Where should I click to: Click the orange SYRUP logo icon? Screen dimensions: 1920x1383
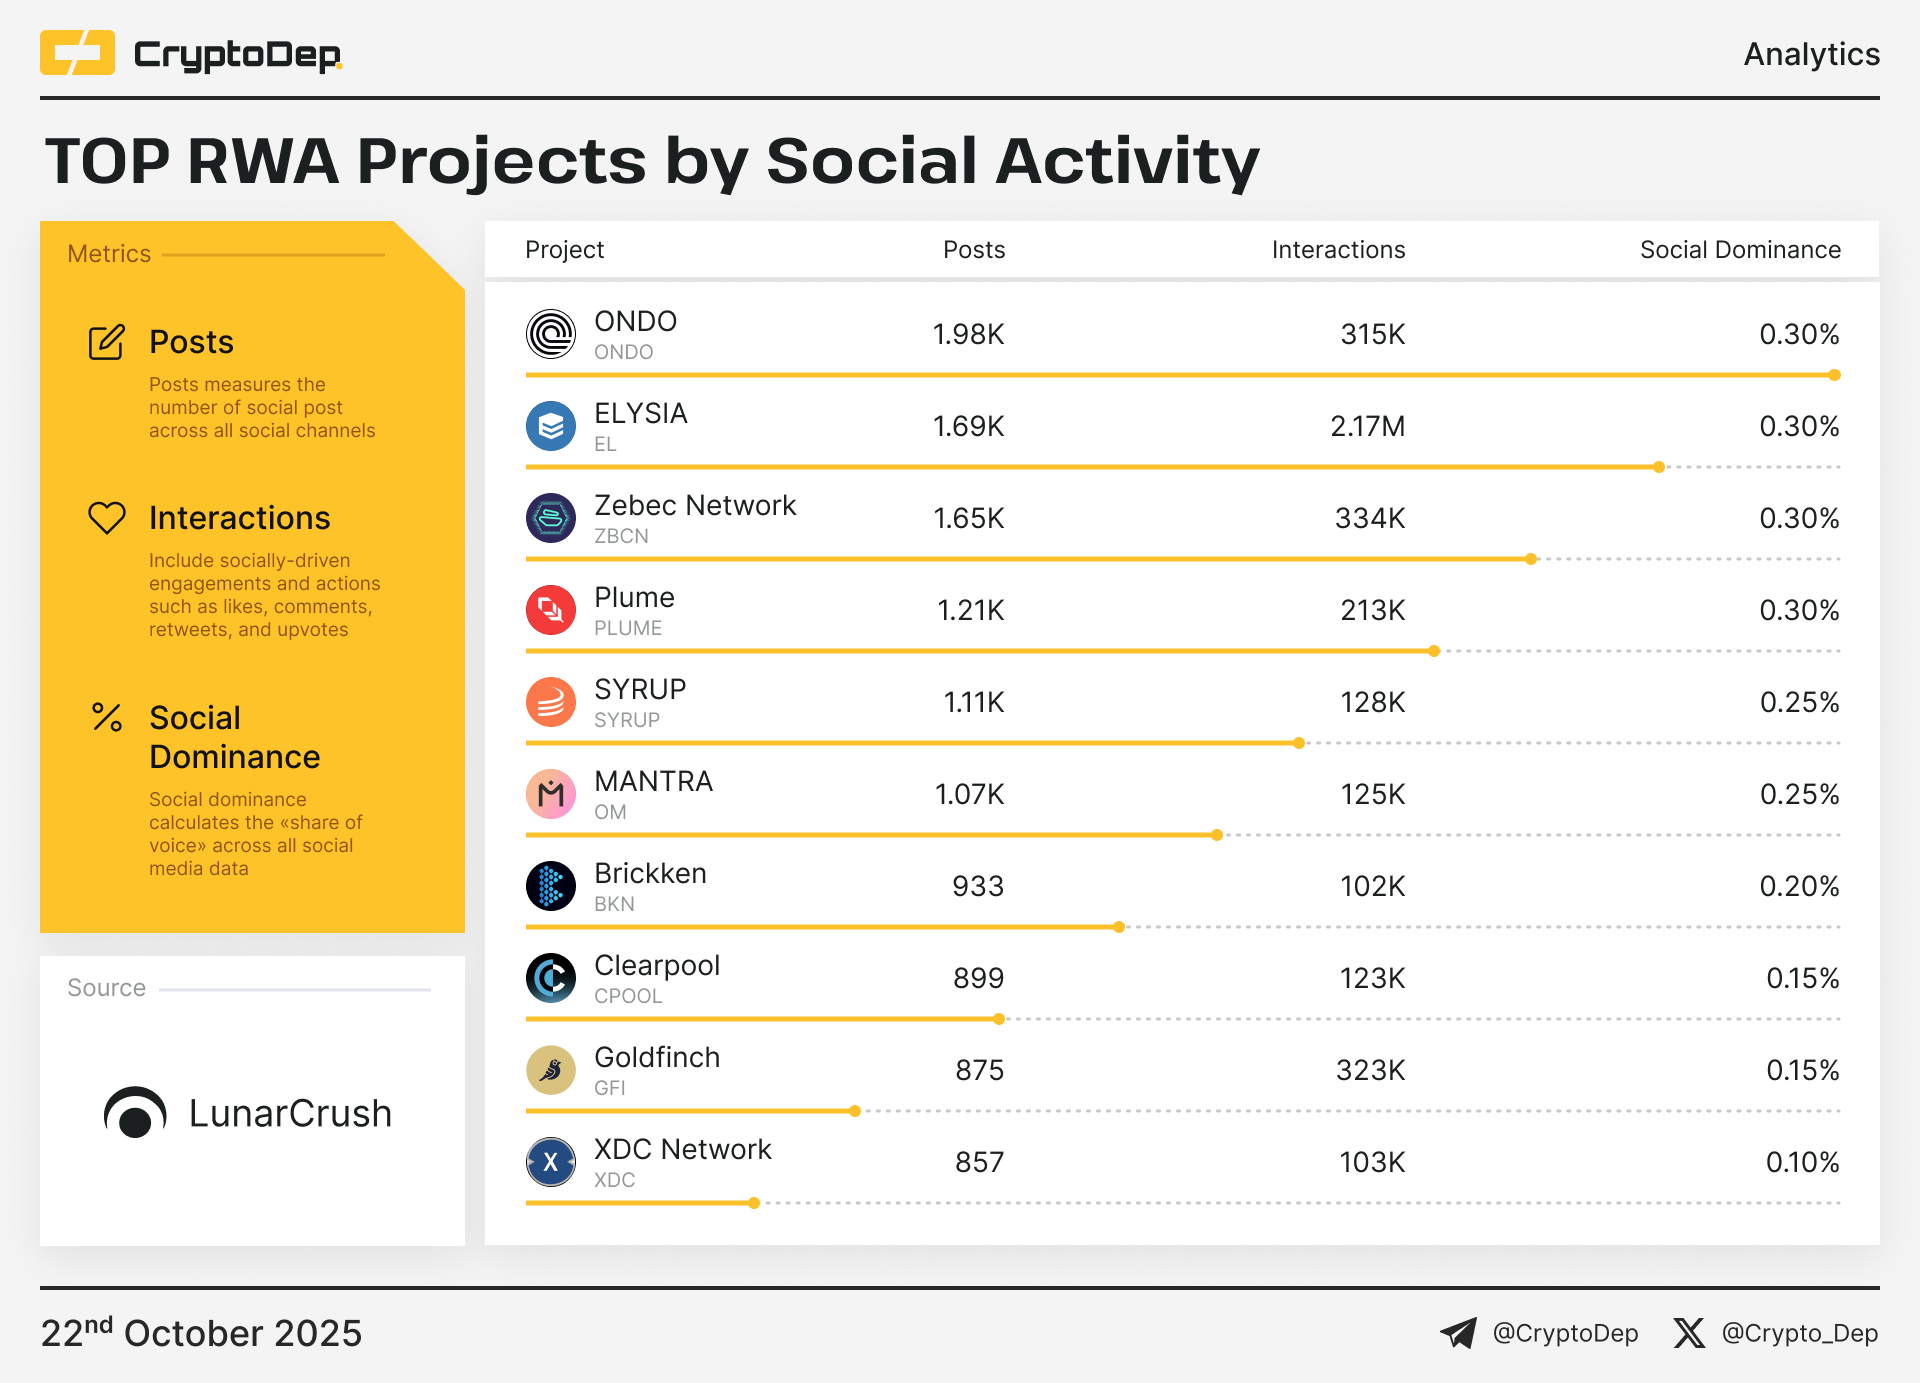(551, 702)
